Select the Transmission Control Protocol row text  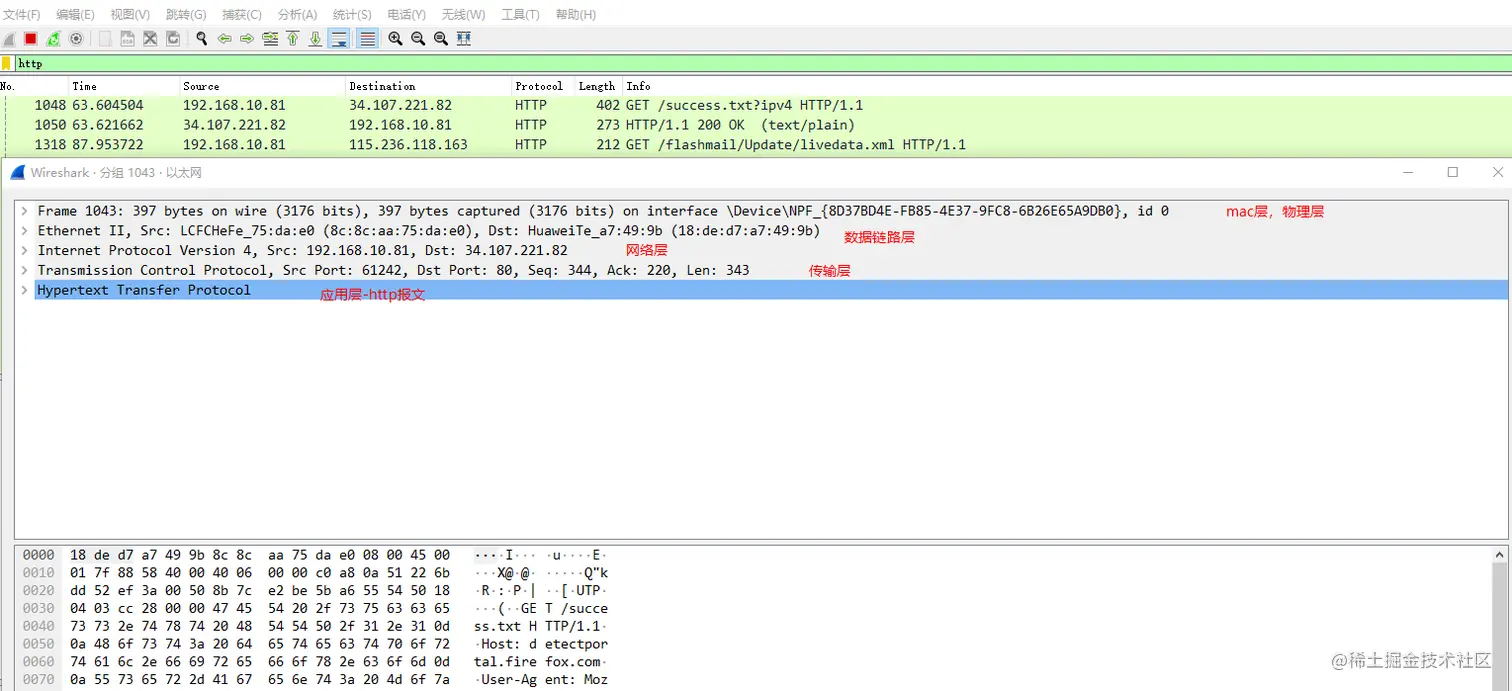[x=393, y=270]
